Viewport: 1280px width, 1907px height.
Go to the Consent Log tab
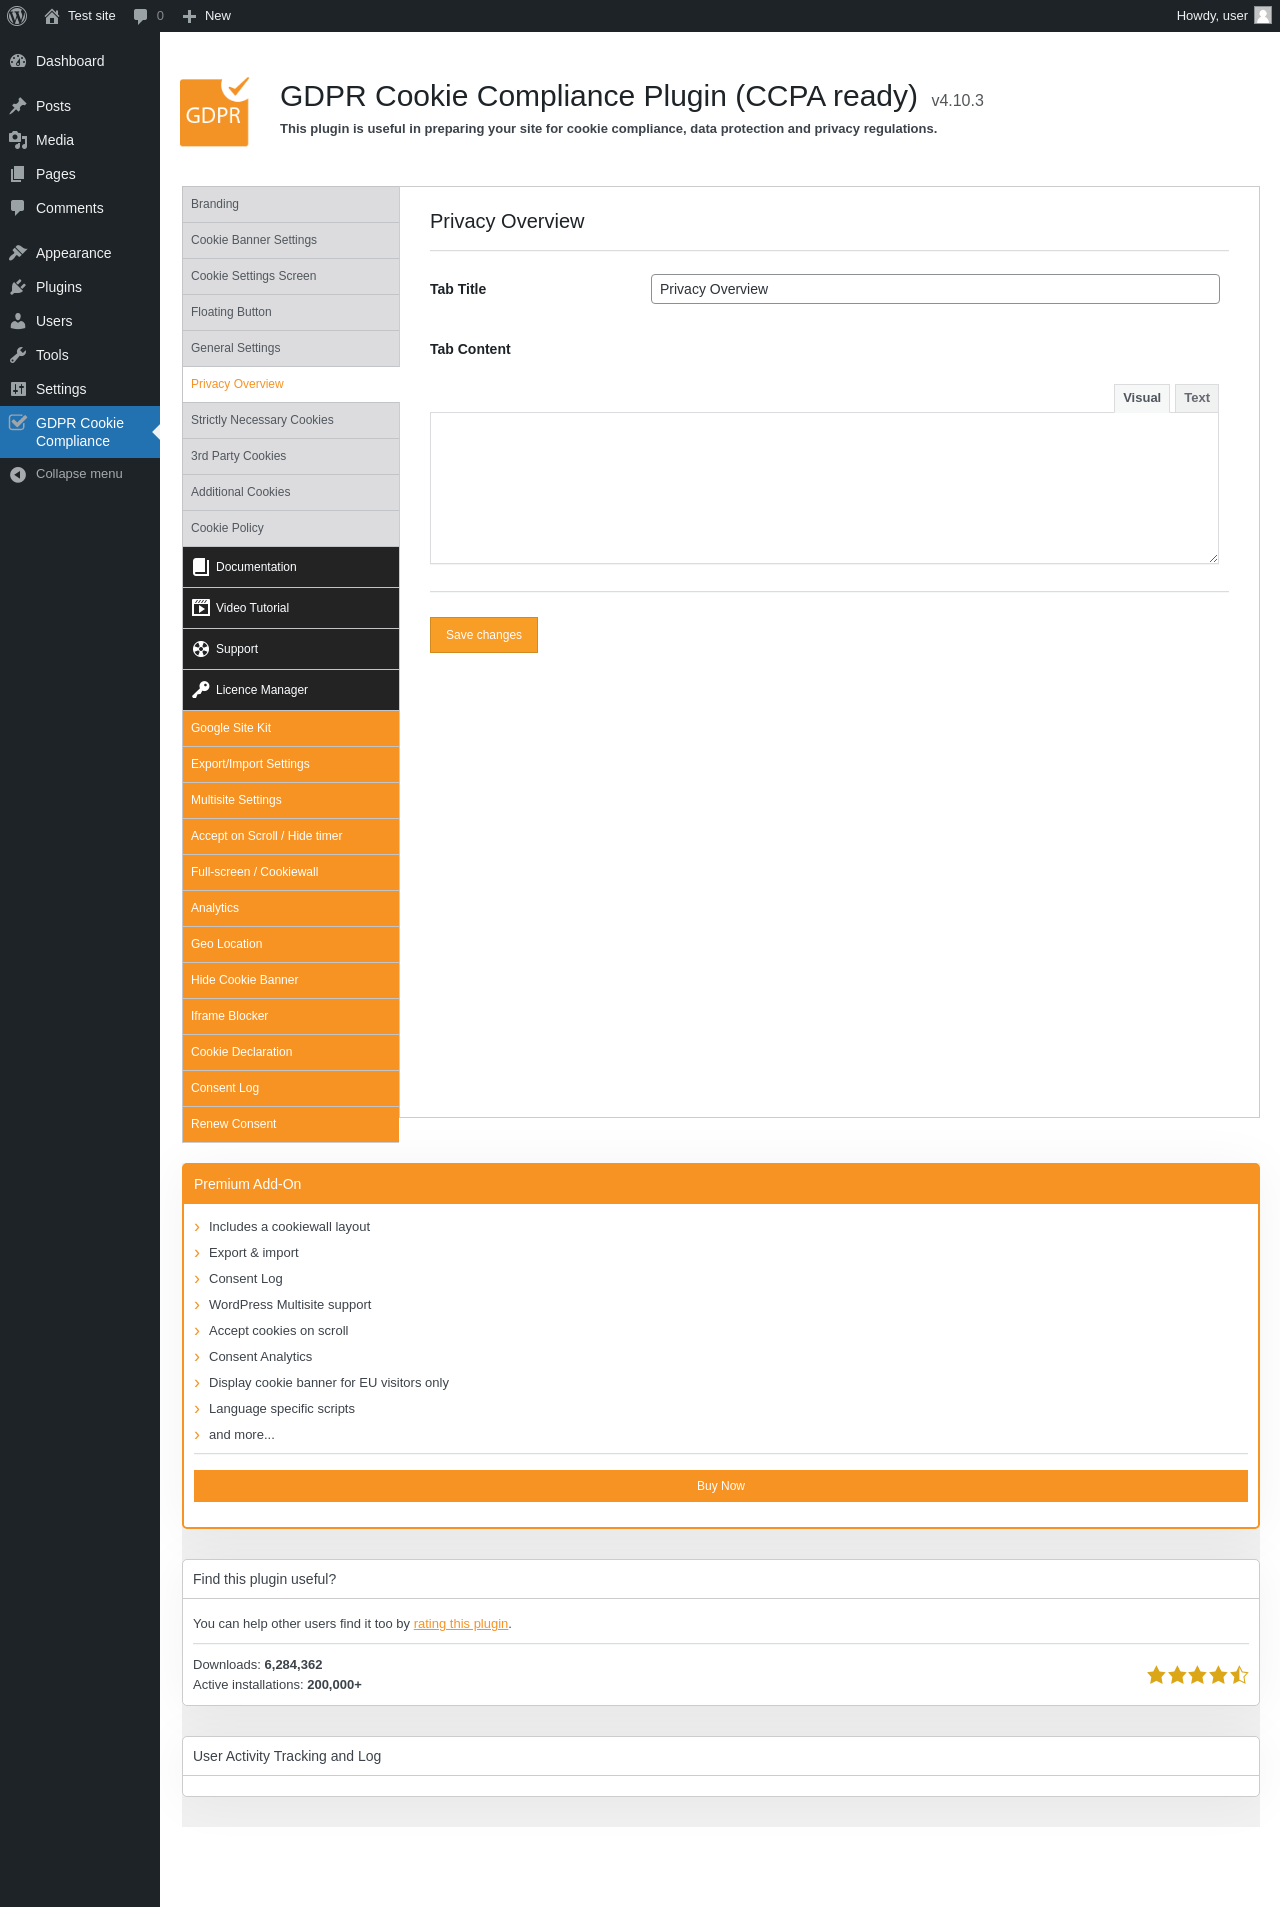[x=291, y=1088]
